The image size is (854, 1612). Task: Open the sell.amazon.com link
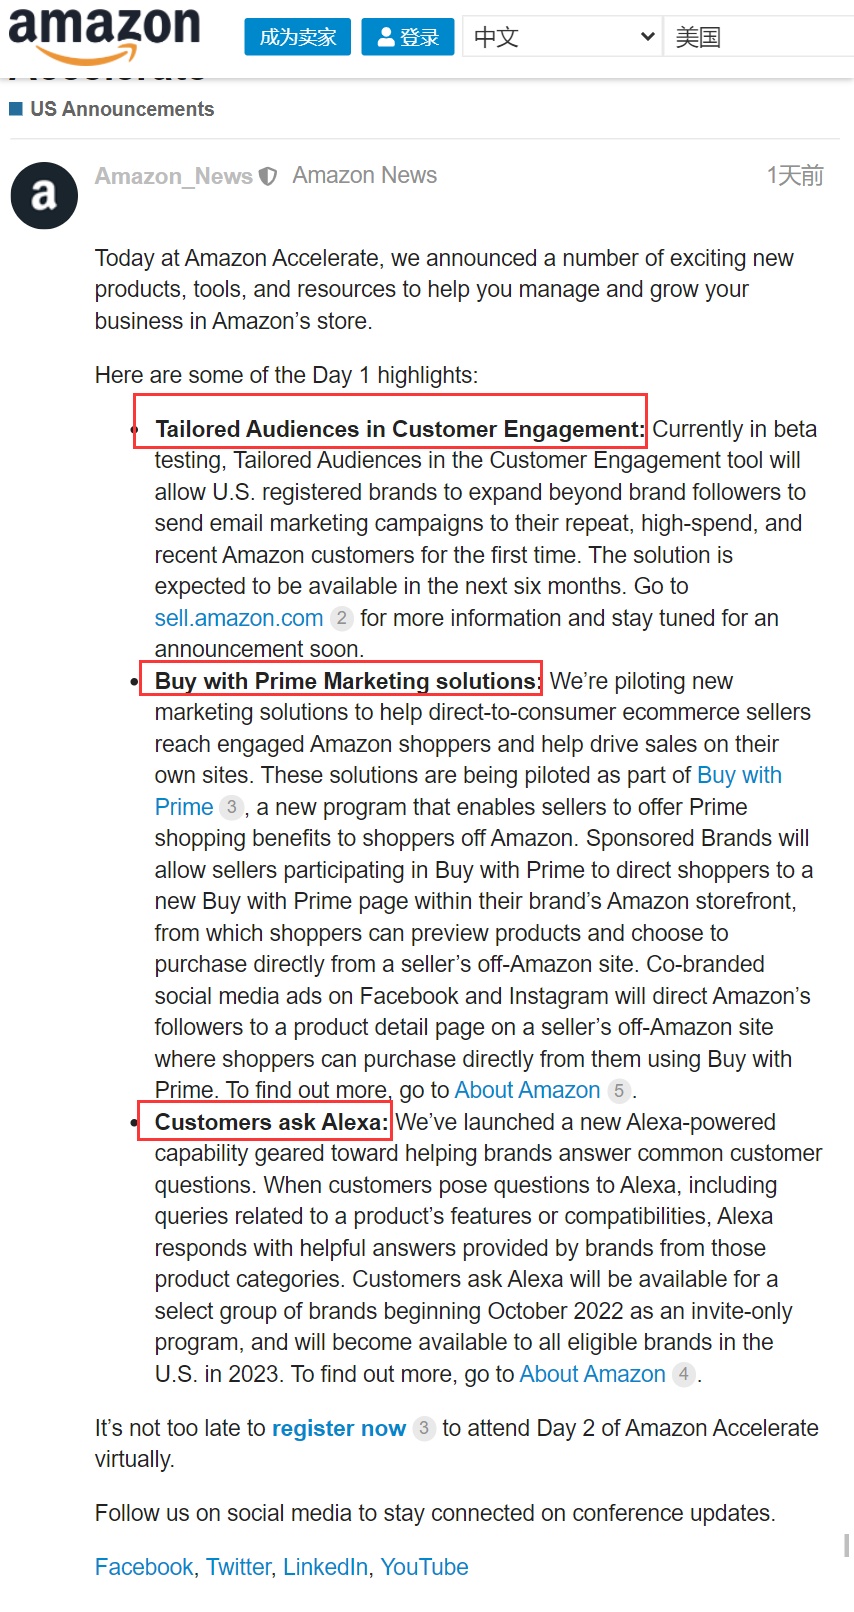239,618
